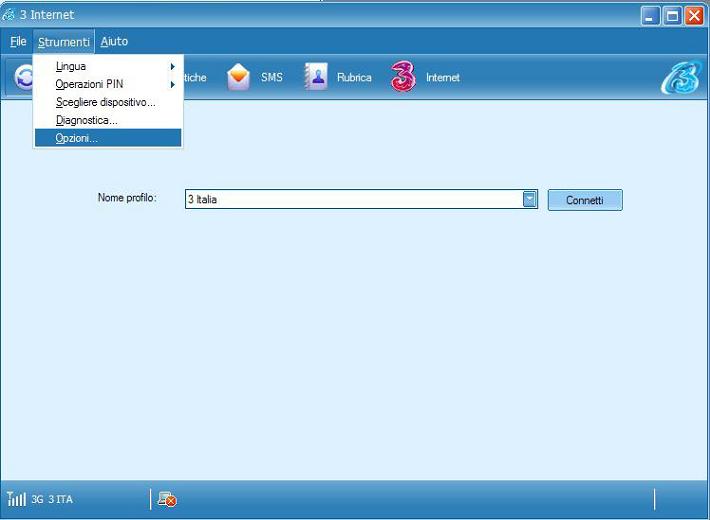The image size is (710, 520).
Task: Open the Aiuto menu
Action: [x=114, y=42]
